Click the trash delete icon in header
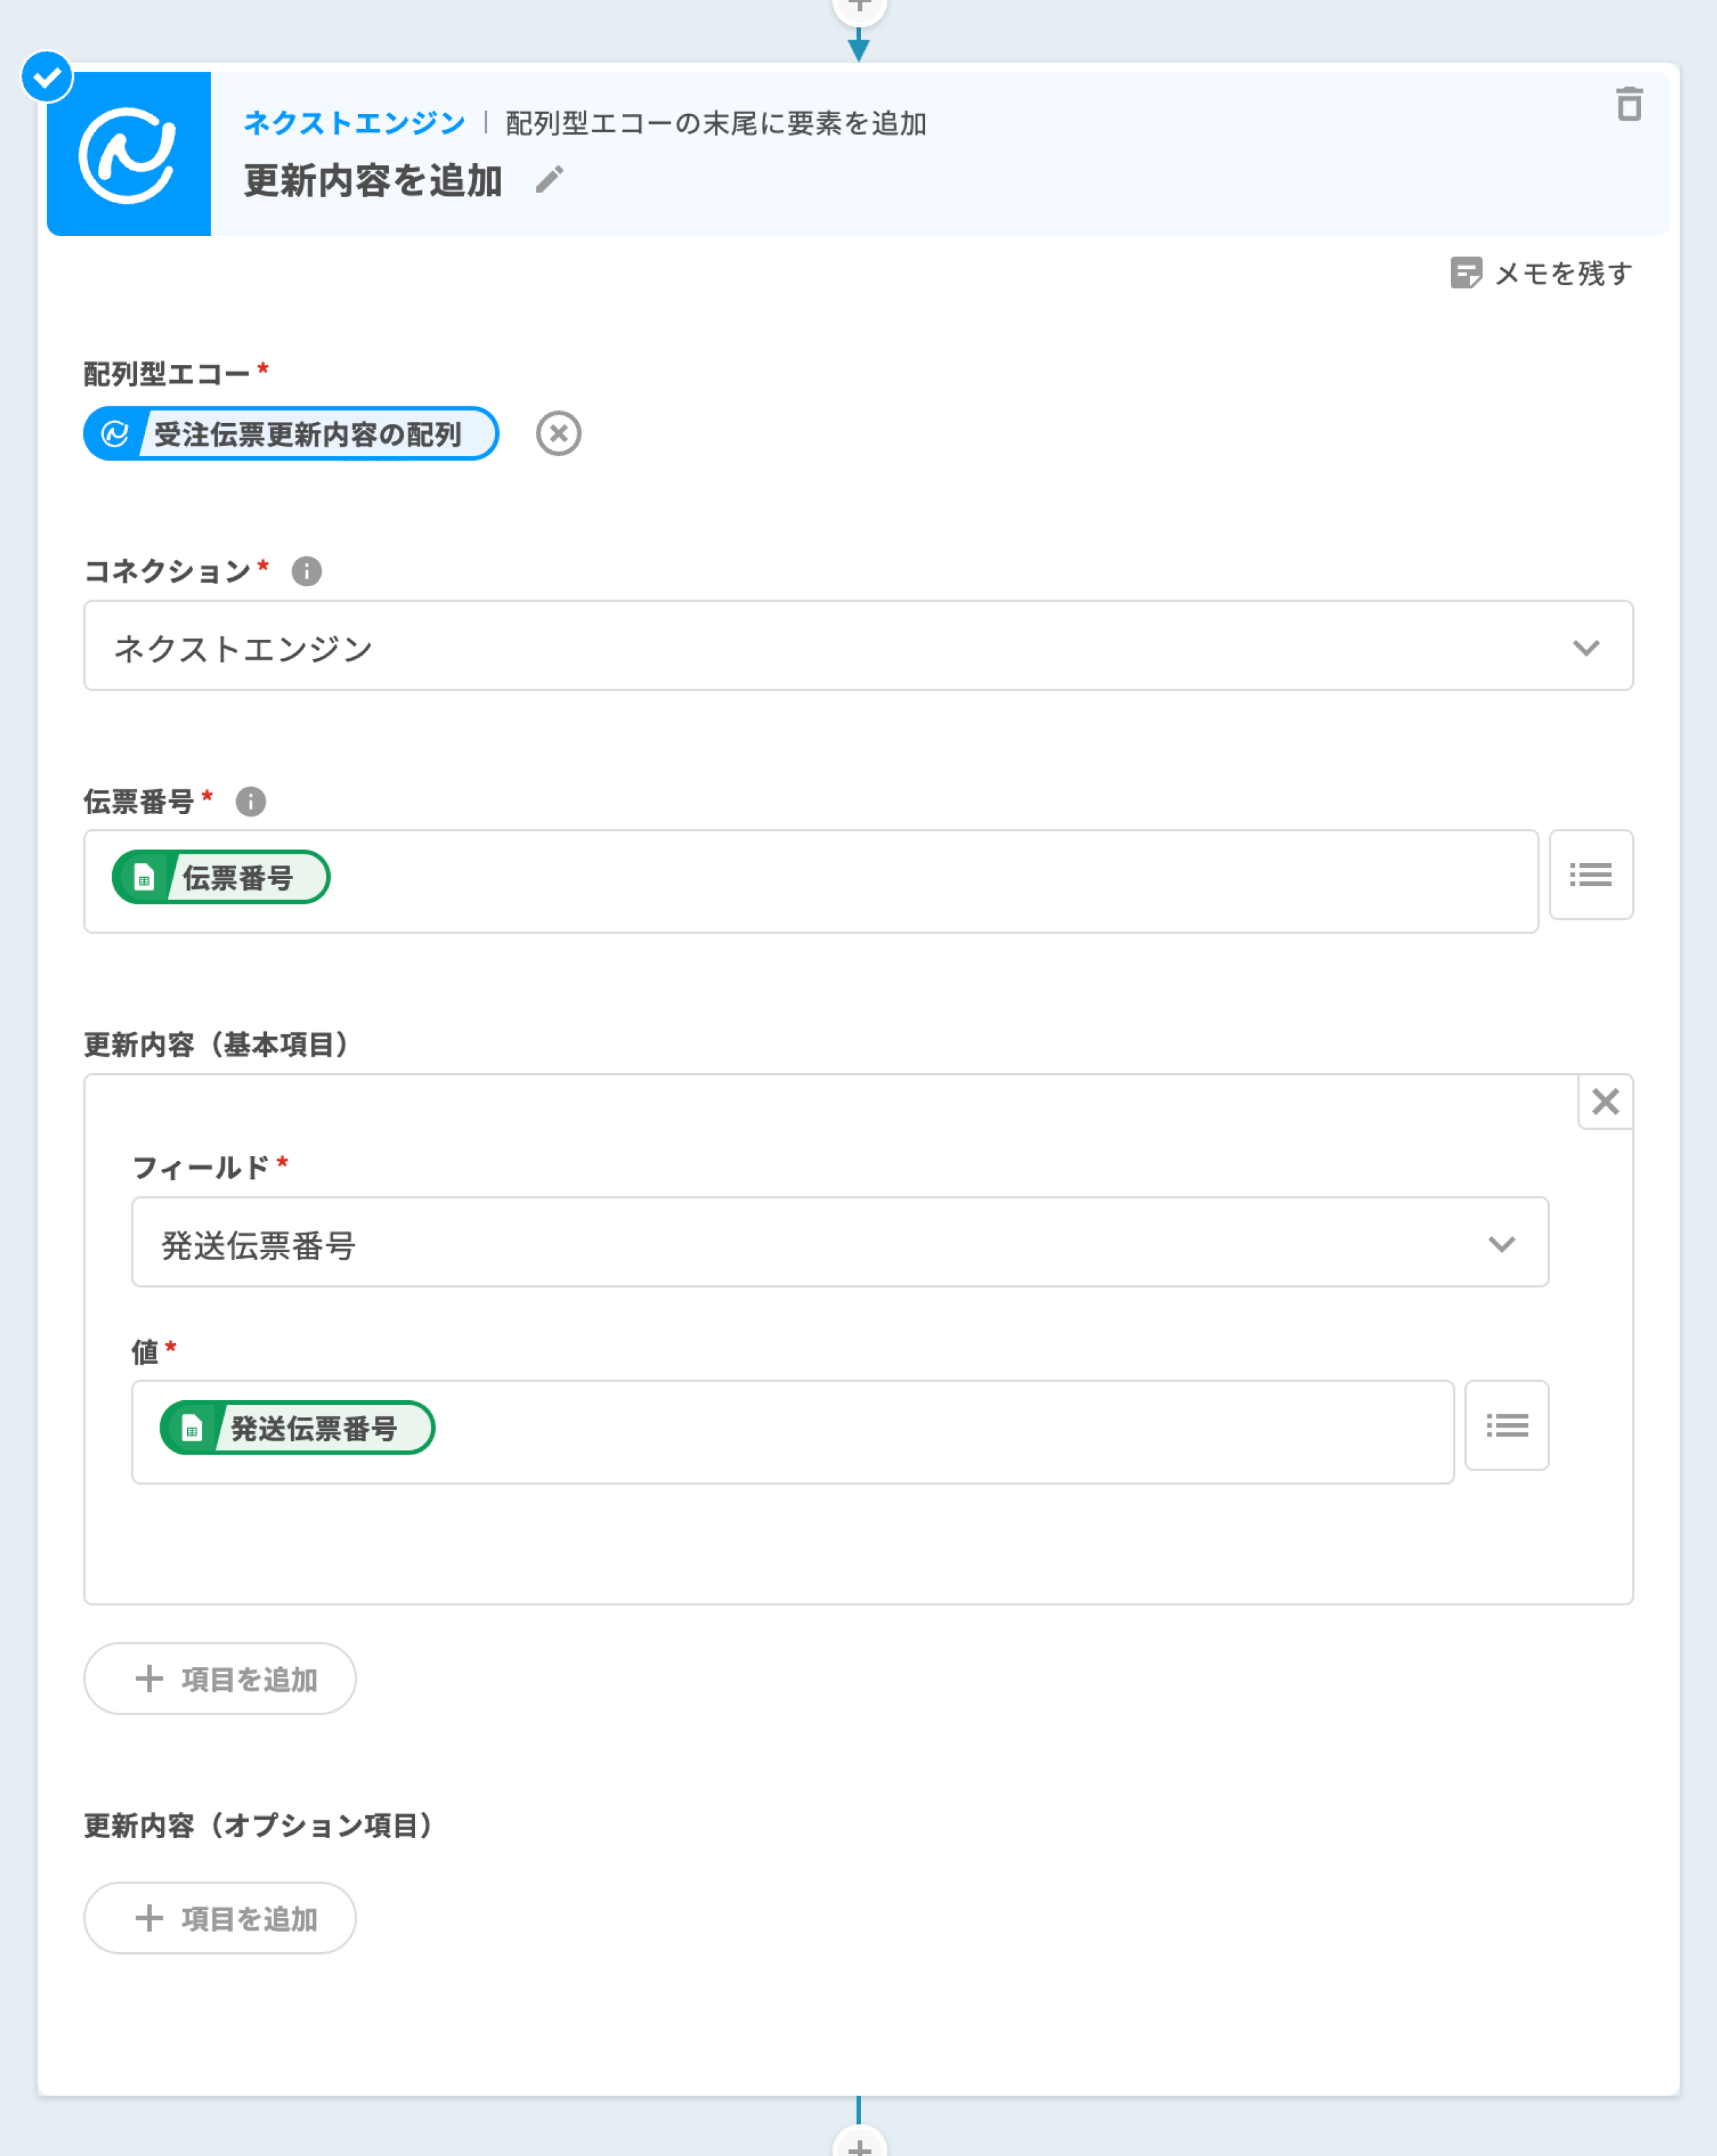 coord(1629,104)
